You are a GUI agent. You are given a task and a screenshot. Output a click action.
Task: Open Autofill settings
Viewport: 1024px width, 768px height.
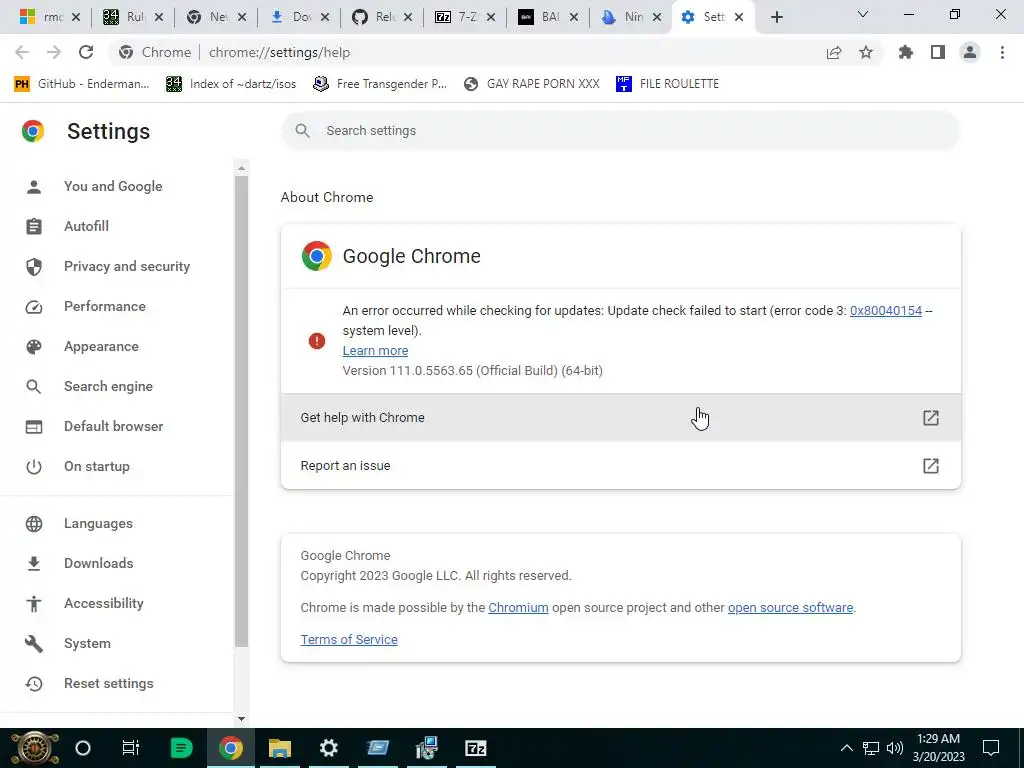(86, 227)
